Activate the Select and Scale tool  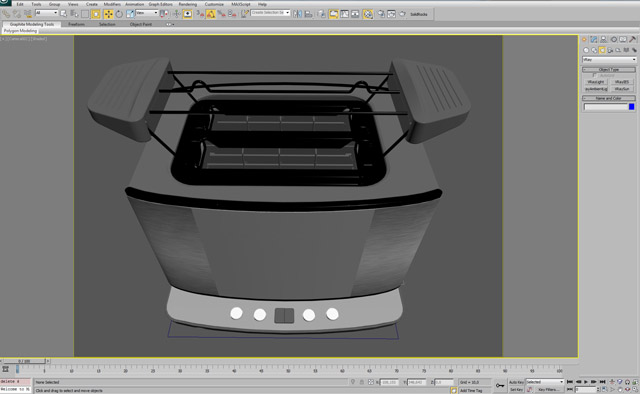pos(130,14)
